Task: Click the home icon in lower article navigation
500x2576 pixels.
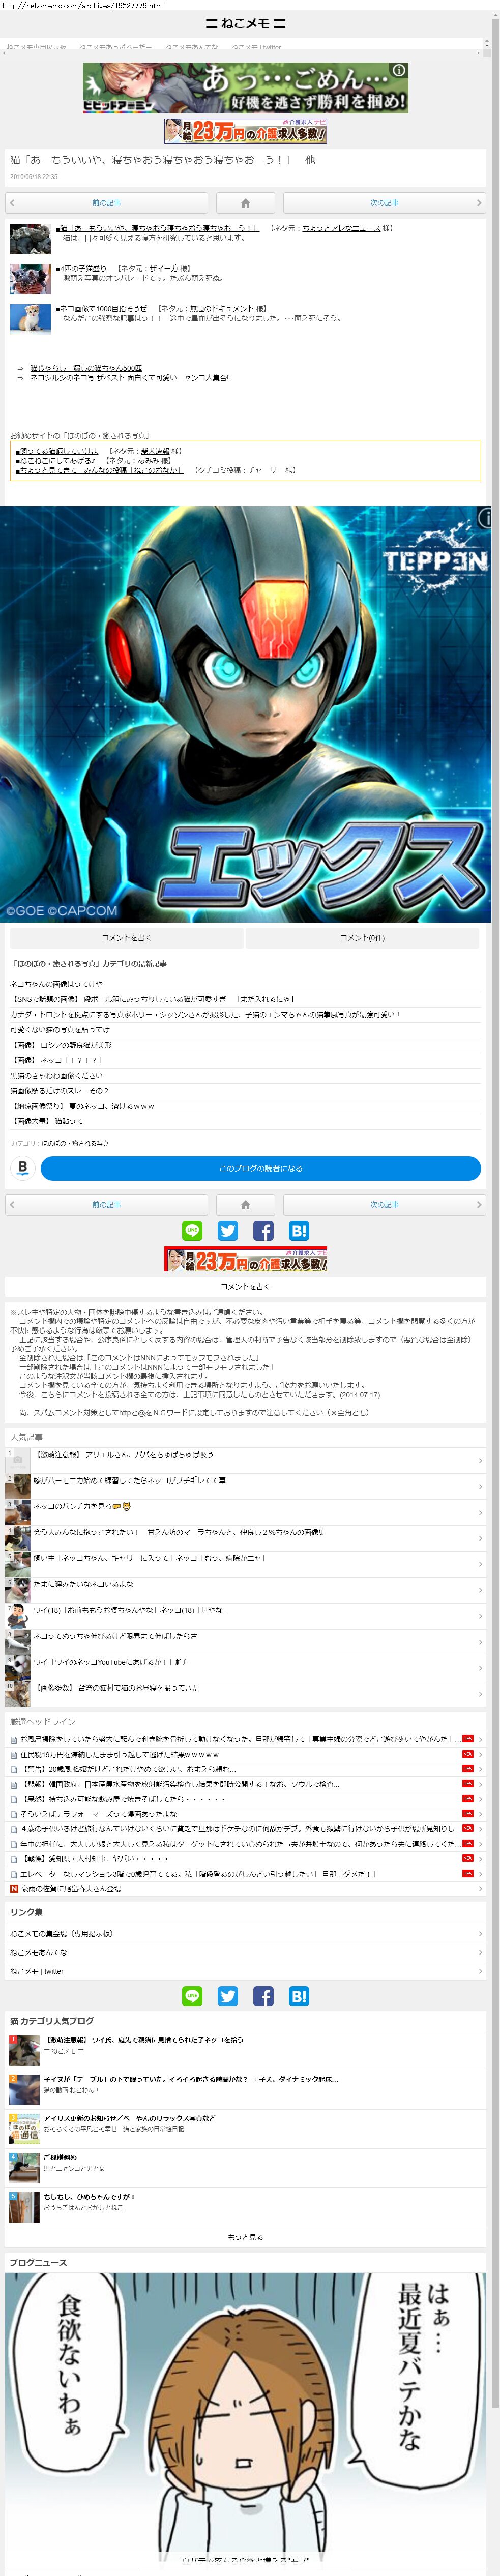Action: (245, 1205)
